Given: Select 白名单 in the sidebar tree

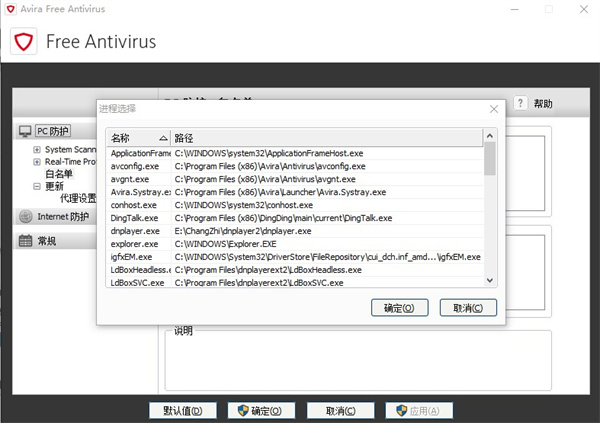Looking at the screenshot, I should pos(59,174).
